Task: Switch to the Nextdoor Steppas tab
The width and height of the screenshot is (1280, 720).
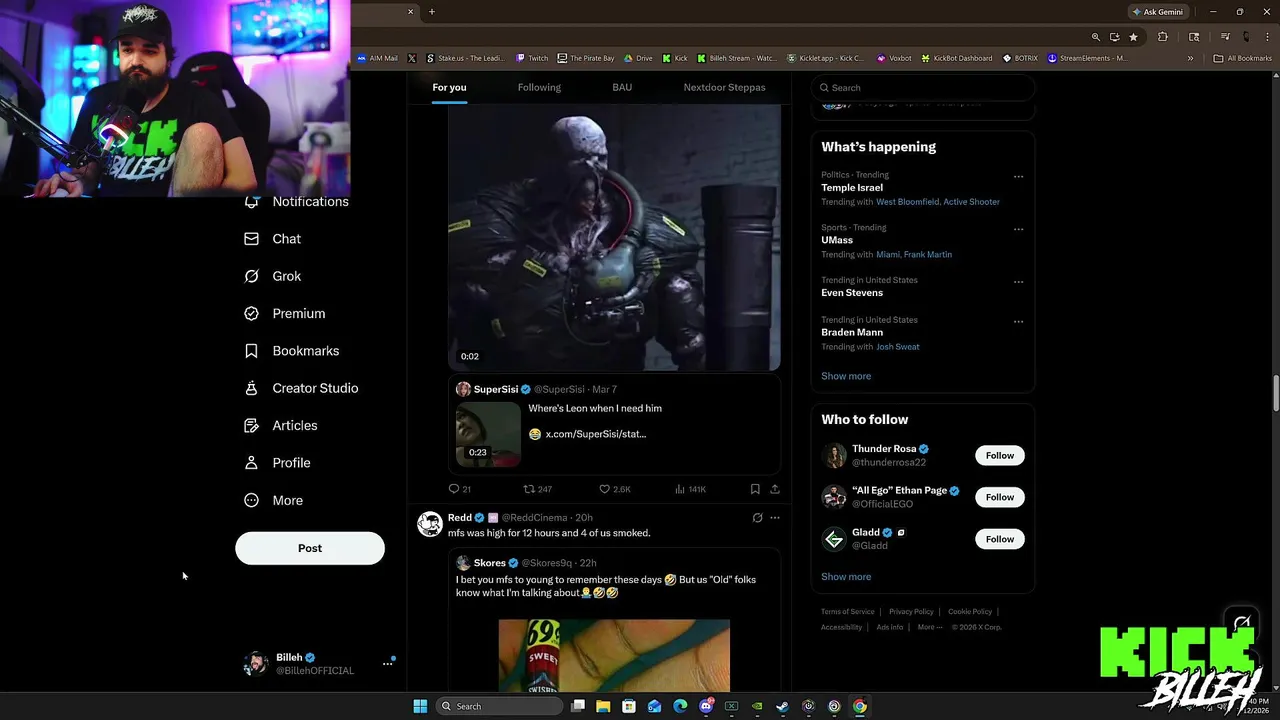Action: coord(724,87)
